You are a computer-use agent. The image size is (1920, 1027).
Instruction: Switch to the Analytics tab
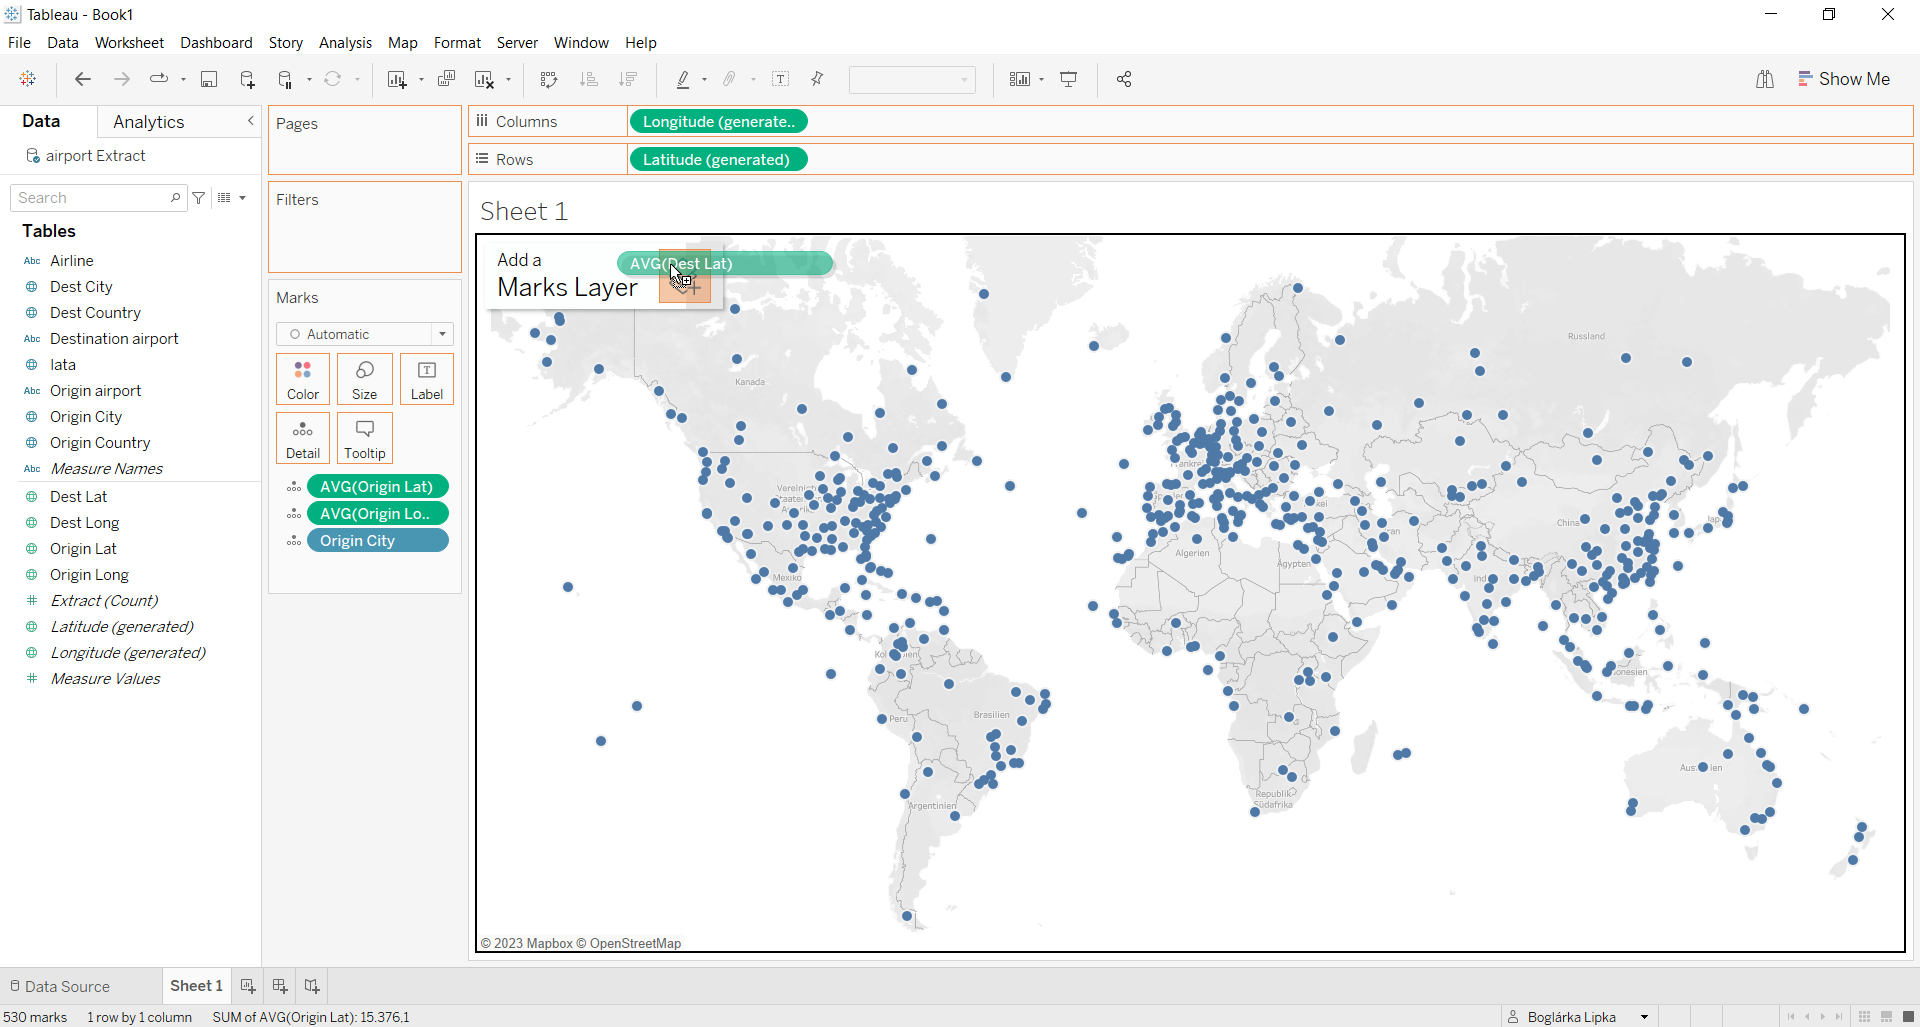pos(148,122)
